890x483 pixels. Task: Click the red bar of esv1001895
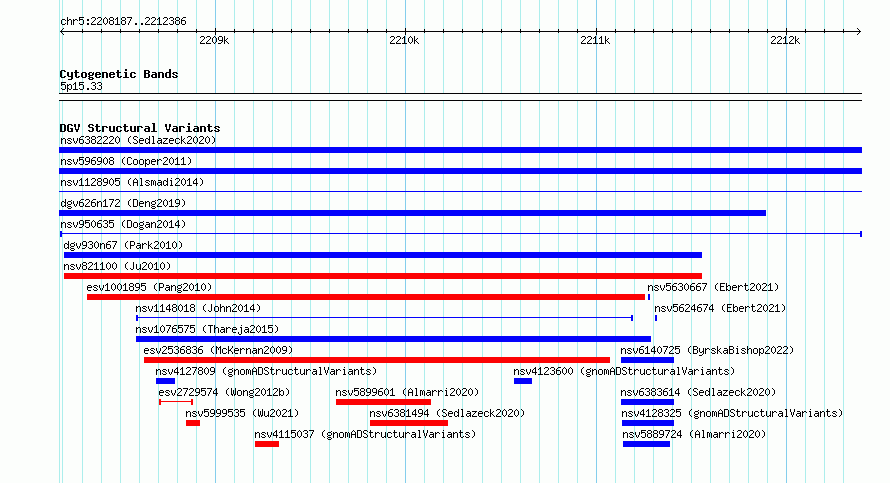pyautogui.click(x=366, y=297)
